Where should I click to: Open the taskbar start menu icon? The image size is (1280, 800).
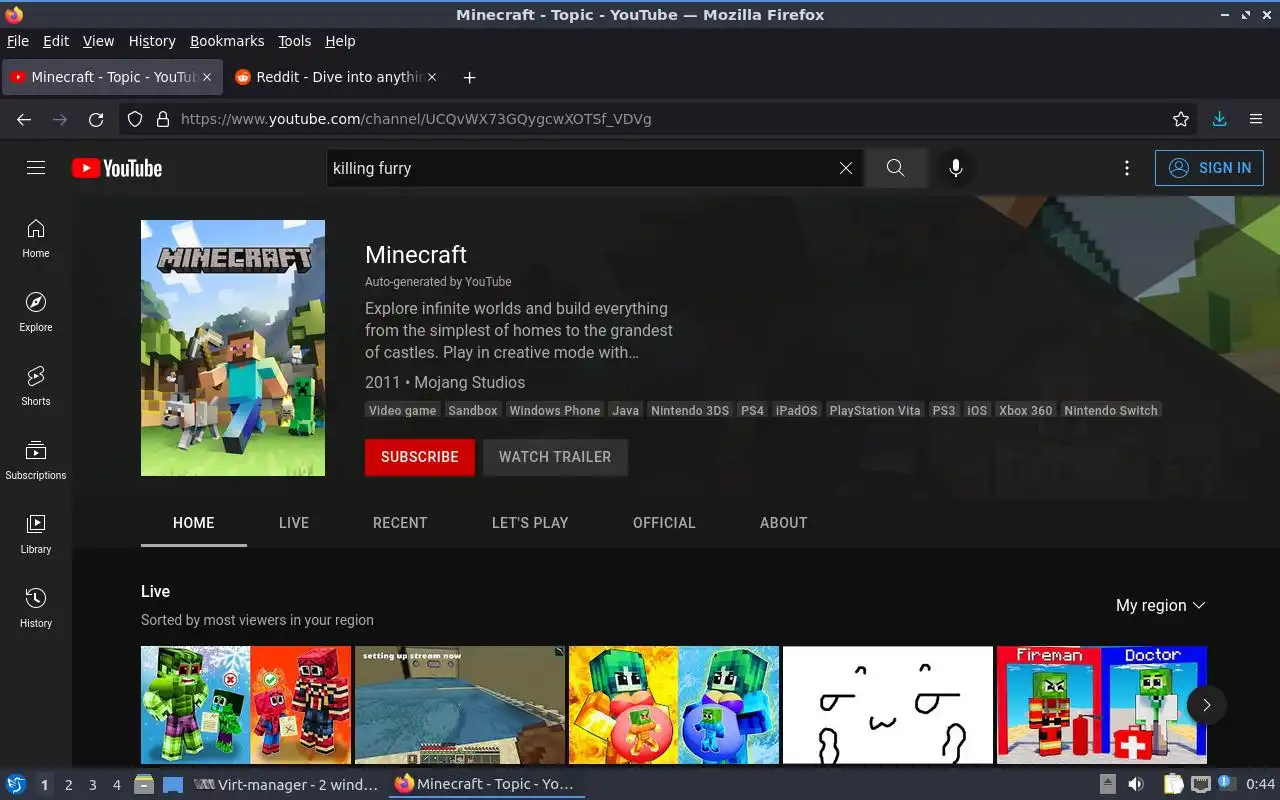coord(15,784)
